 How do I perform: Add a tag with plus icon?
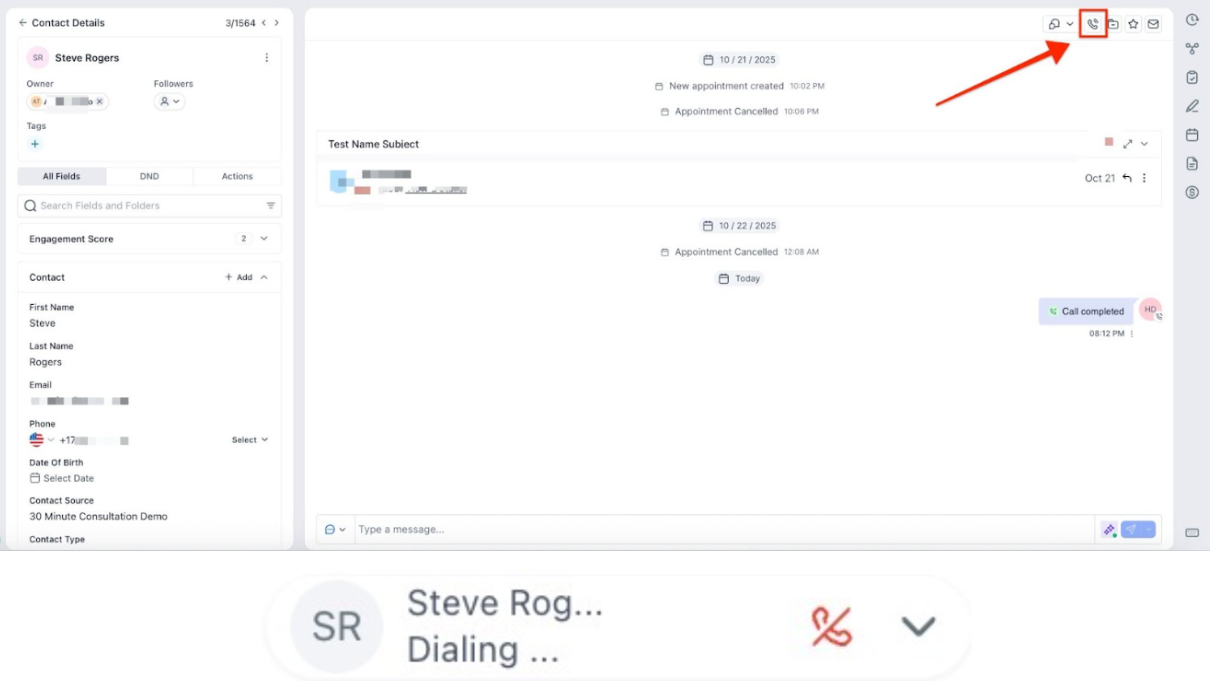35,144
